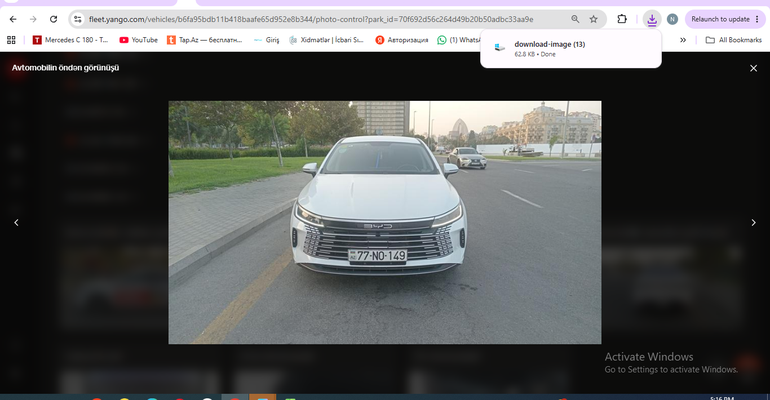Open the WhatsApp bookmark

click(459, 40)
